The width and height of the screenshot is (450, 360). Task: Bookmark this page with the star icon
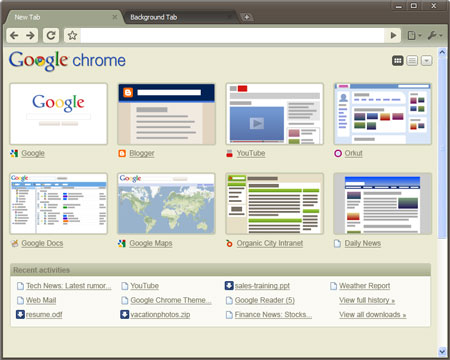click(x=72, y=35)
